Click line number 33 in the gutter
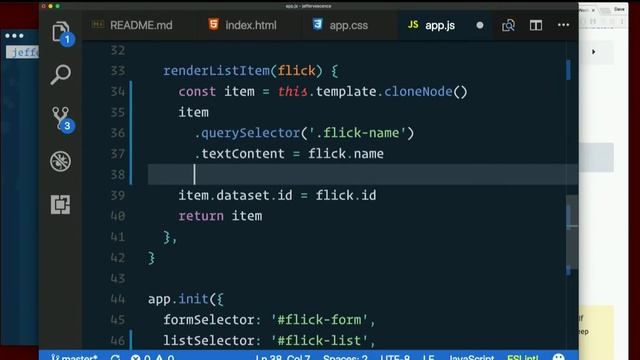 (x=118, y=71)
